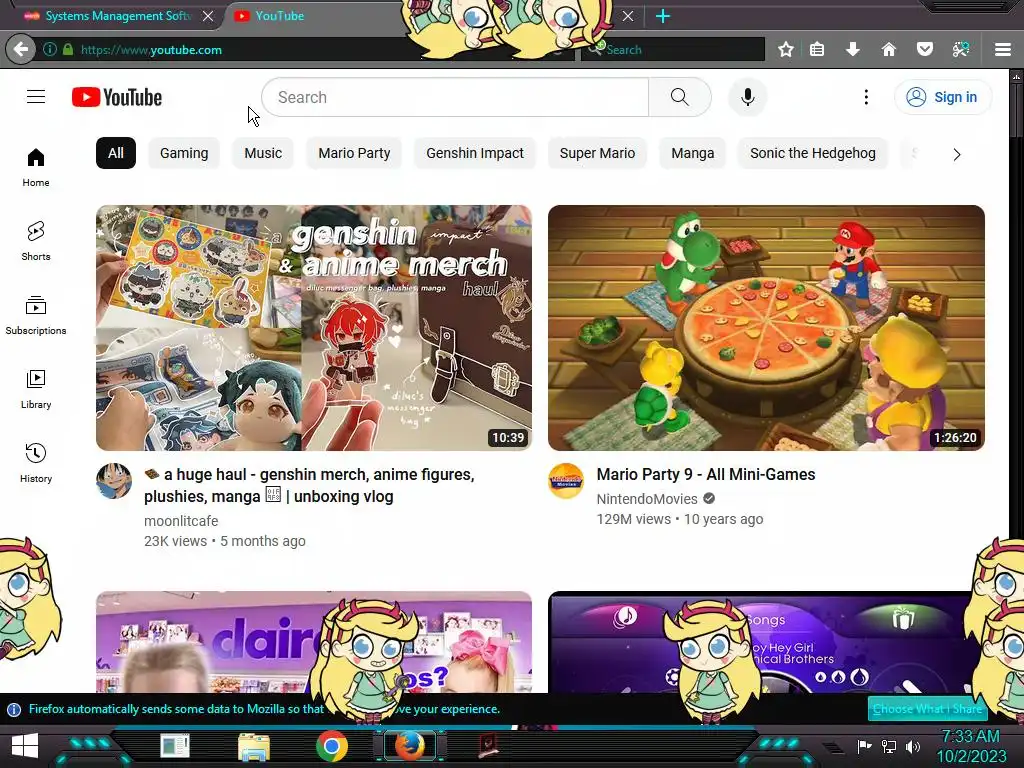
Task: Click the YouTube logo
Action: click(117, 97)
